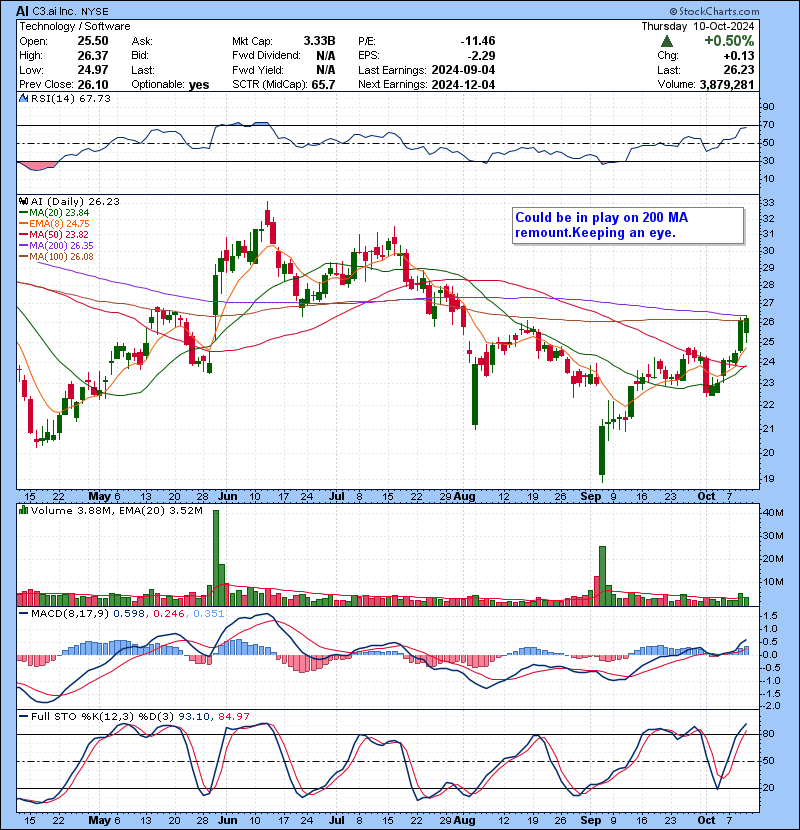Image resolution: width=800 pixels, height=830 pixels.
Task: Click the EPS value -2.29
Action: [x=482, y=56]
